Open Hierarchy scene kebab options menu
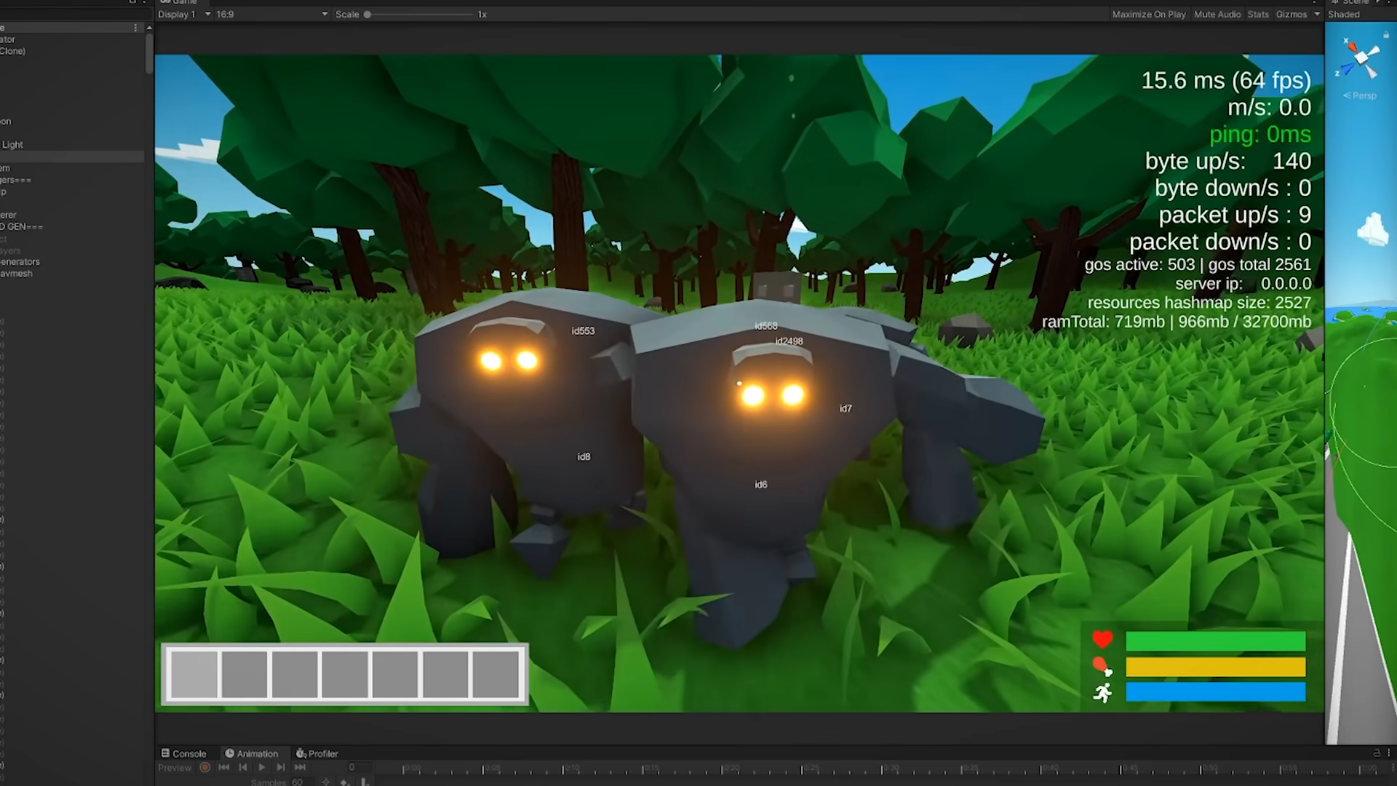The width and height of the screenshot is (1397, 786). (136, 28)
